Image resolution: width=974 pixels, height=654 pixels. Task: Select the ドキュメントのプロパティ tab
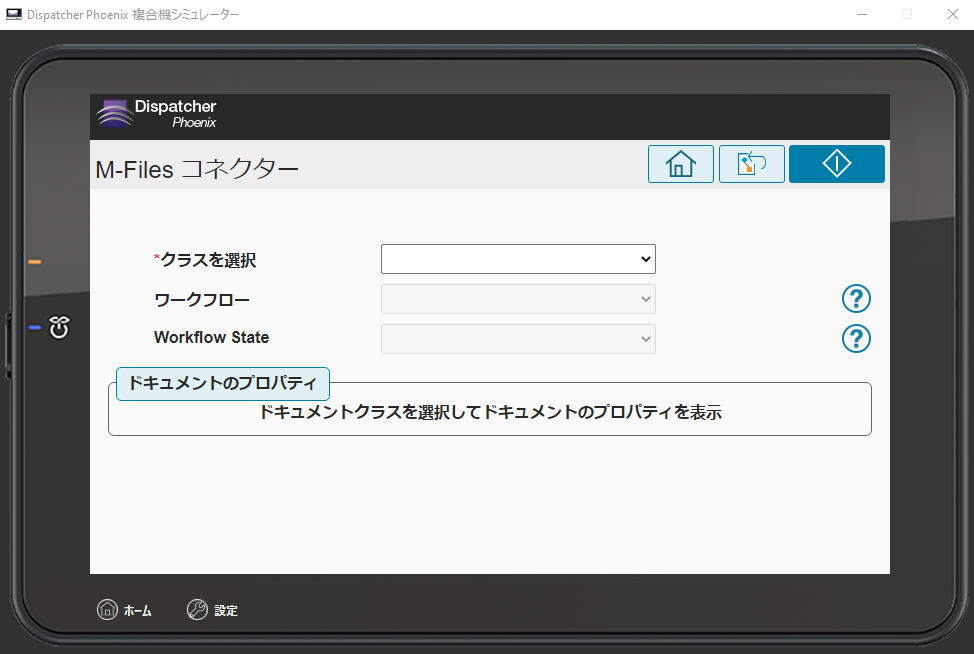coord(222,383)
